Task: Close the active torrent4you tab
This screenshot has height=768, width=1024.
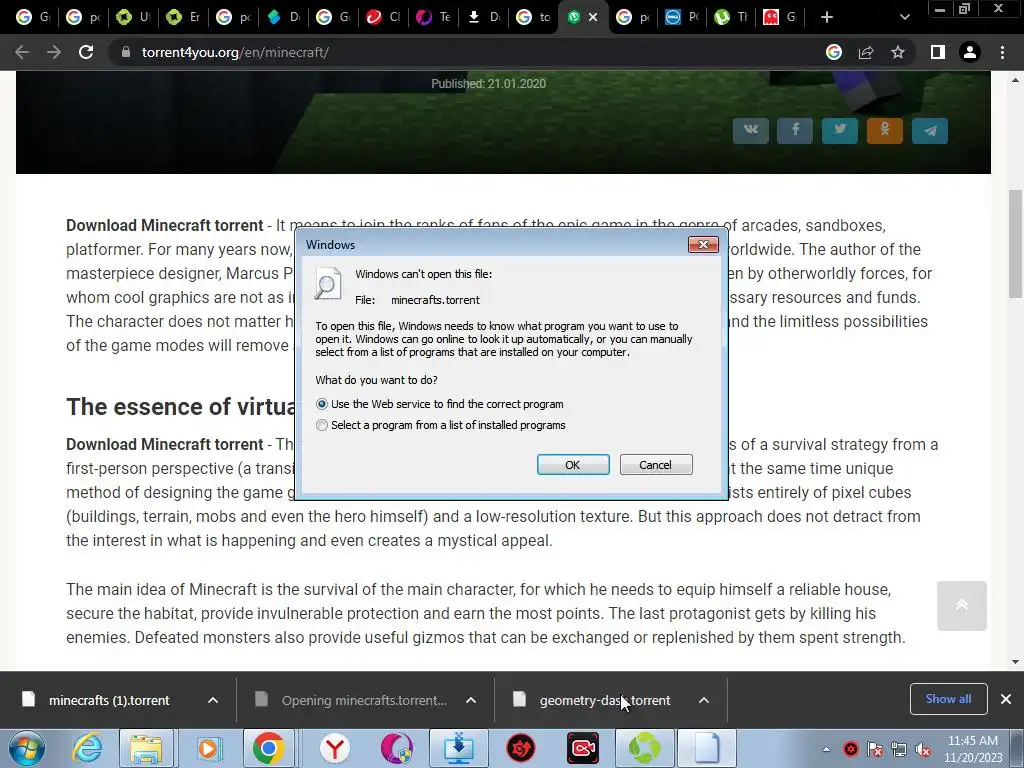Action: (593, 17)
